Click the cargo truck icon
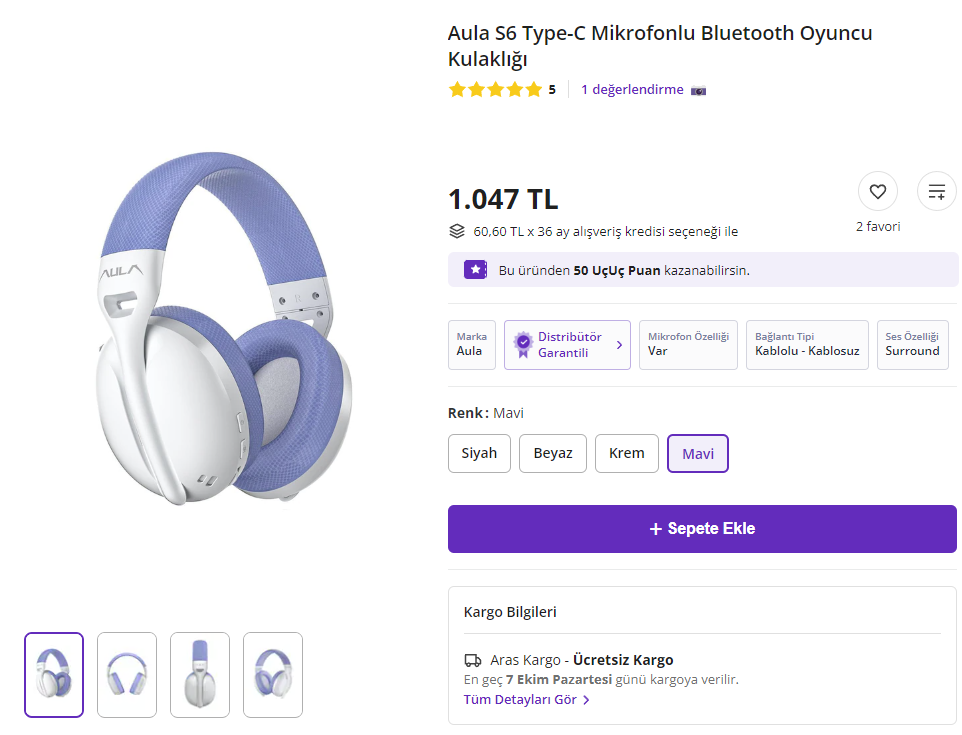The image size is (962, 735). (x=473, y=660)
